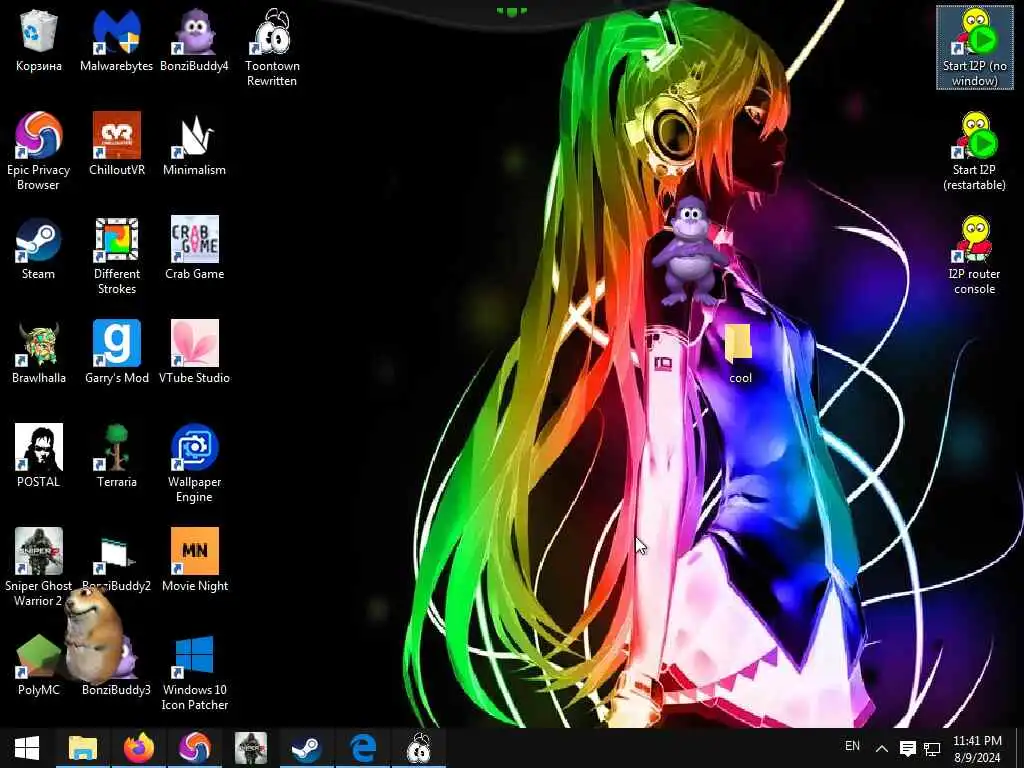Select the Movie Night desktop icon

coord(194,560)
